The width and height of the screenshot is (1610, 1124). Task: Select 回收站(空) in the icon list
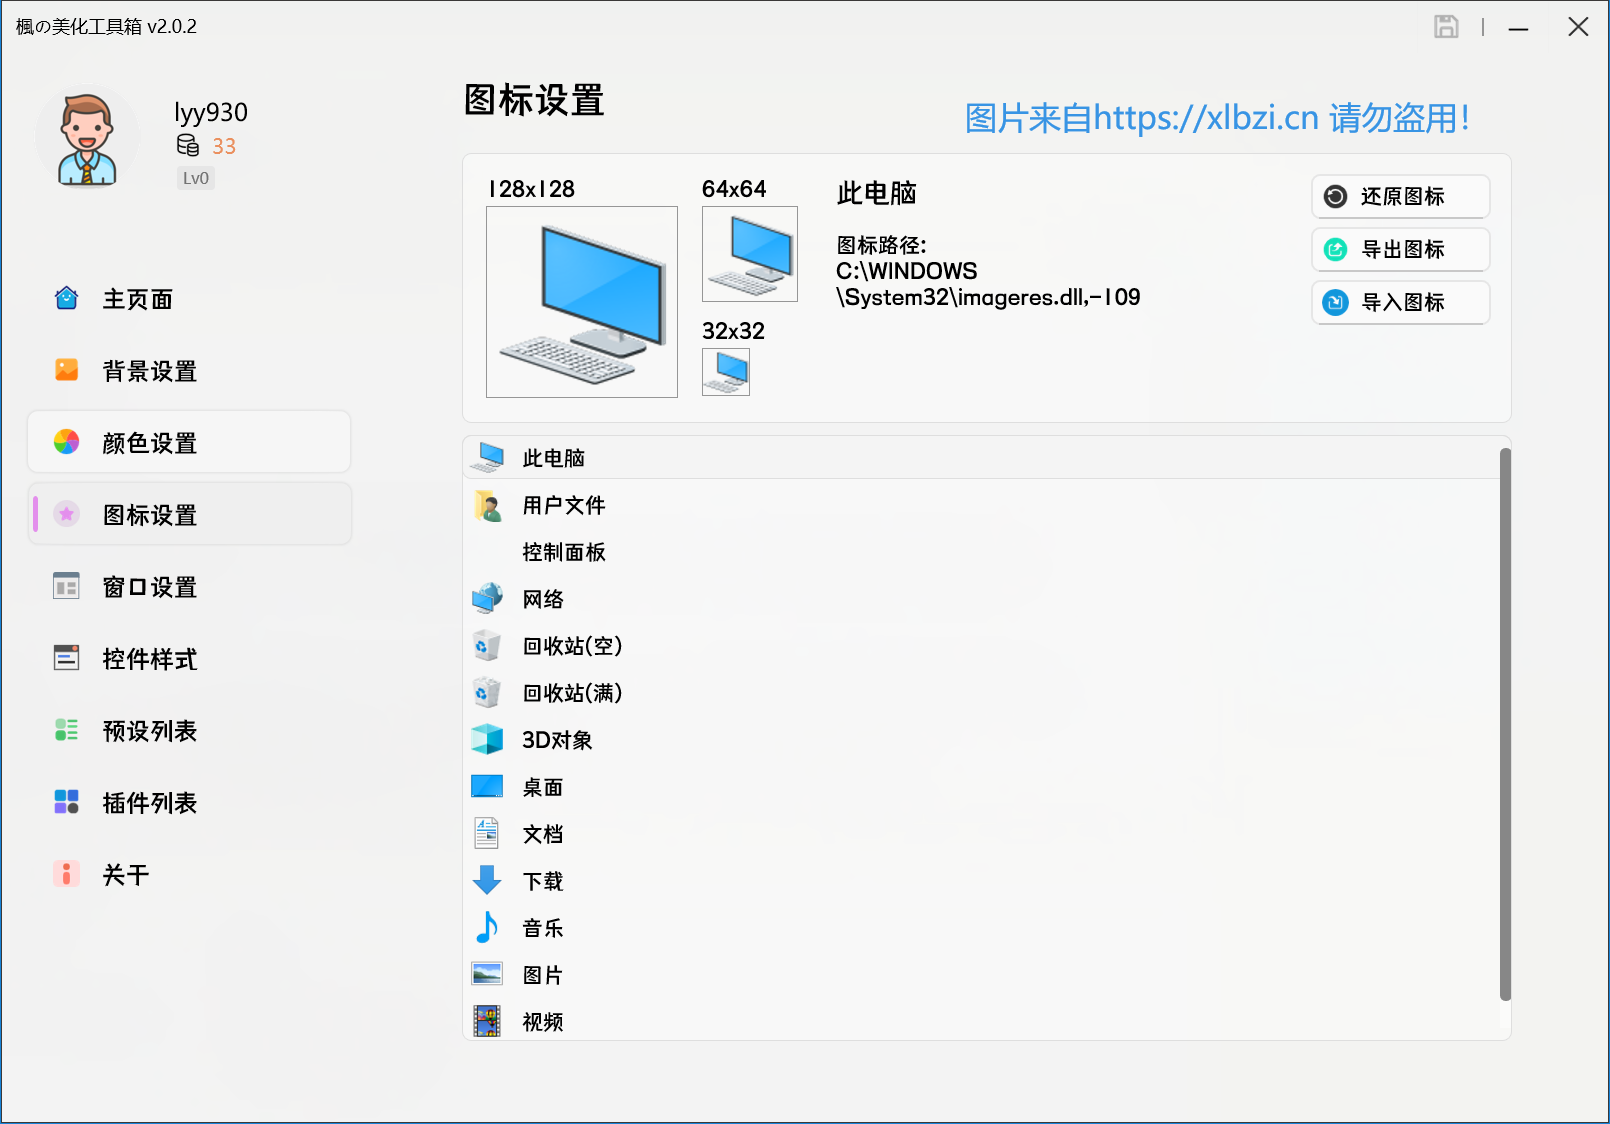click(571, 646)
